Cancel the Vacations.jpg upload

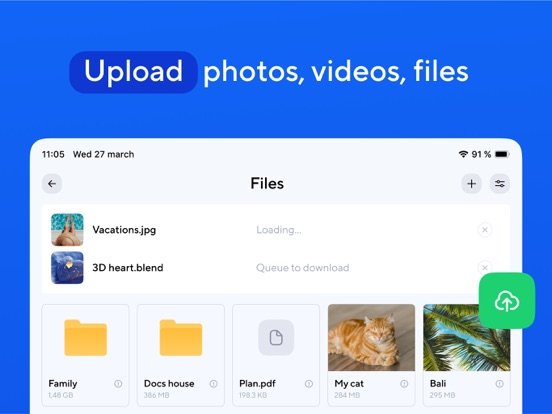(485, 230)
